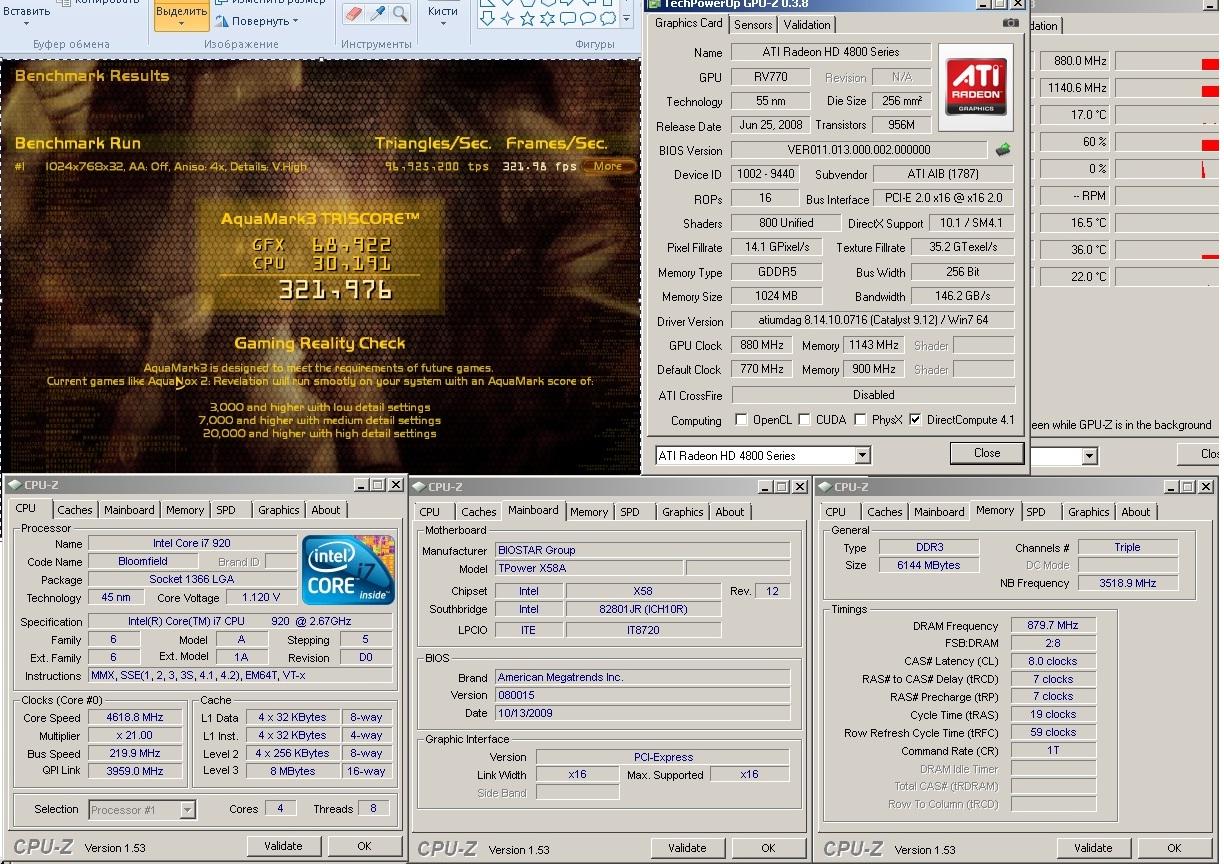Select the Eraser tool in Paint
Image resolution: width=1224 pixels, height=864 pixels.
coord(353,14)
